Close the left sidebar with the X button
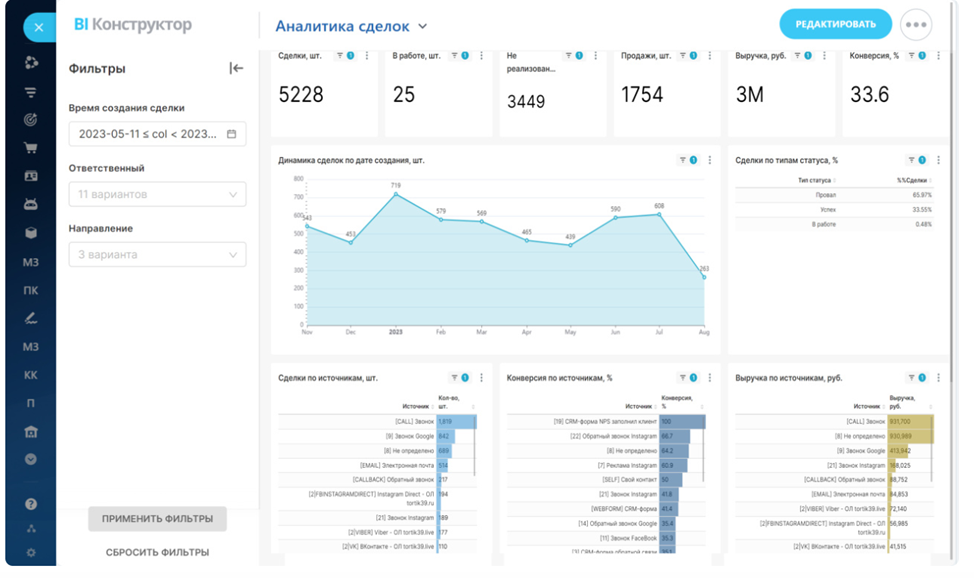This screenshot has height=578, width=974. [38, 27]
